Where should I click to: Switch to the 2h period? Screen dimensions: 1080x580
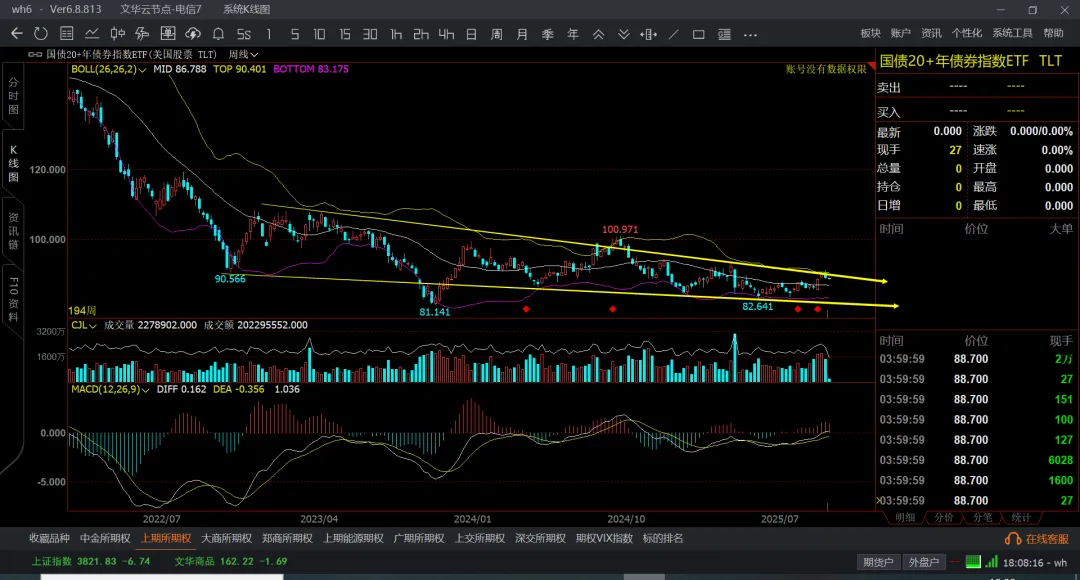click(421, 34)
